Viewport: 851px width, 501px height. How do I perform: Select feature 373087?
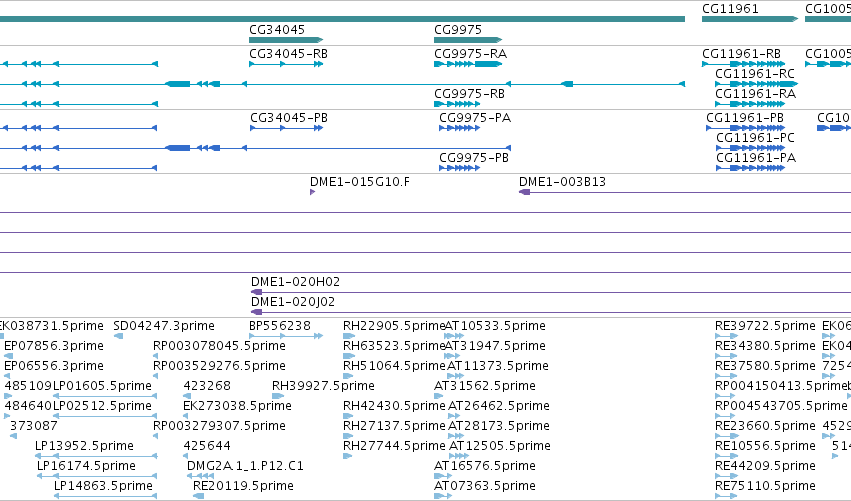[34, 426]
